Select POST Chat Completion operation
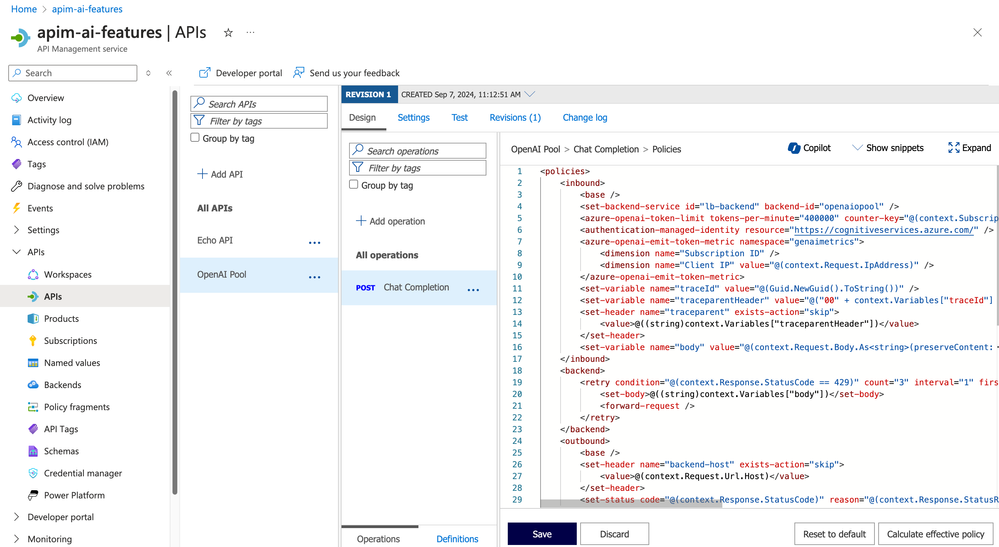Image resolution: width=999 pixels, height=547 pixels. point(419,288)
